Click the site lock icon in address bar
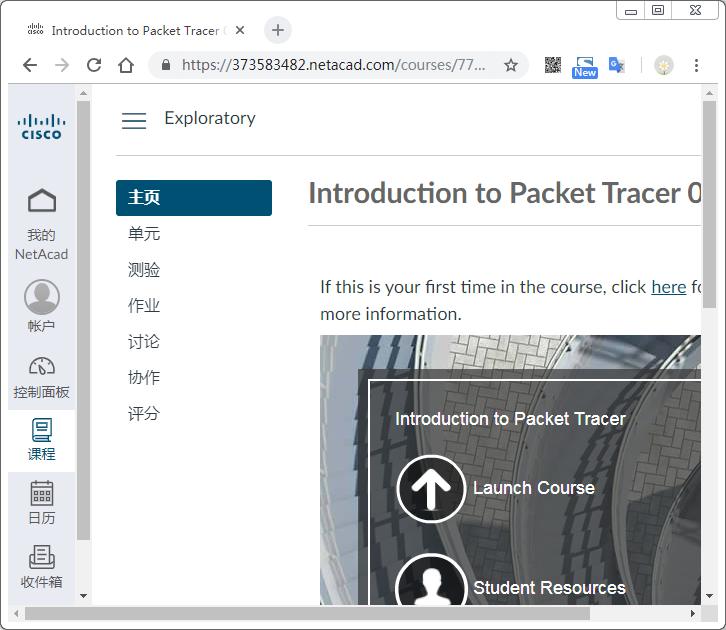This screenshot has width=726, height=630. point(166,65)
